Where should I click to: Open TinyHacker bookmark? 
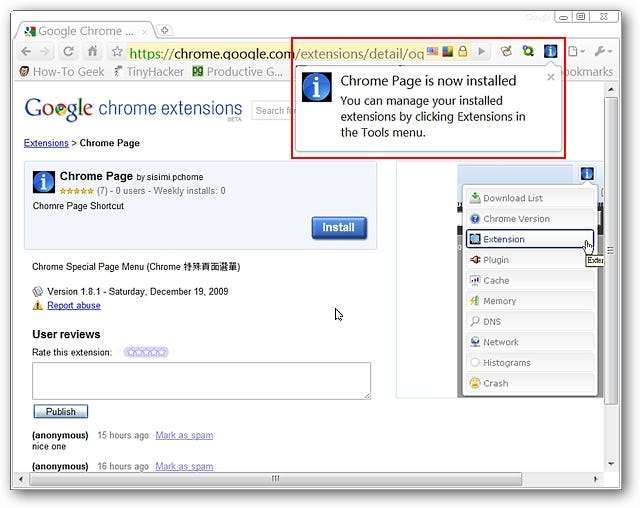click(149, 72)
